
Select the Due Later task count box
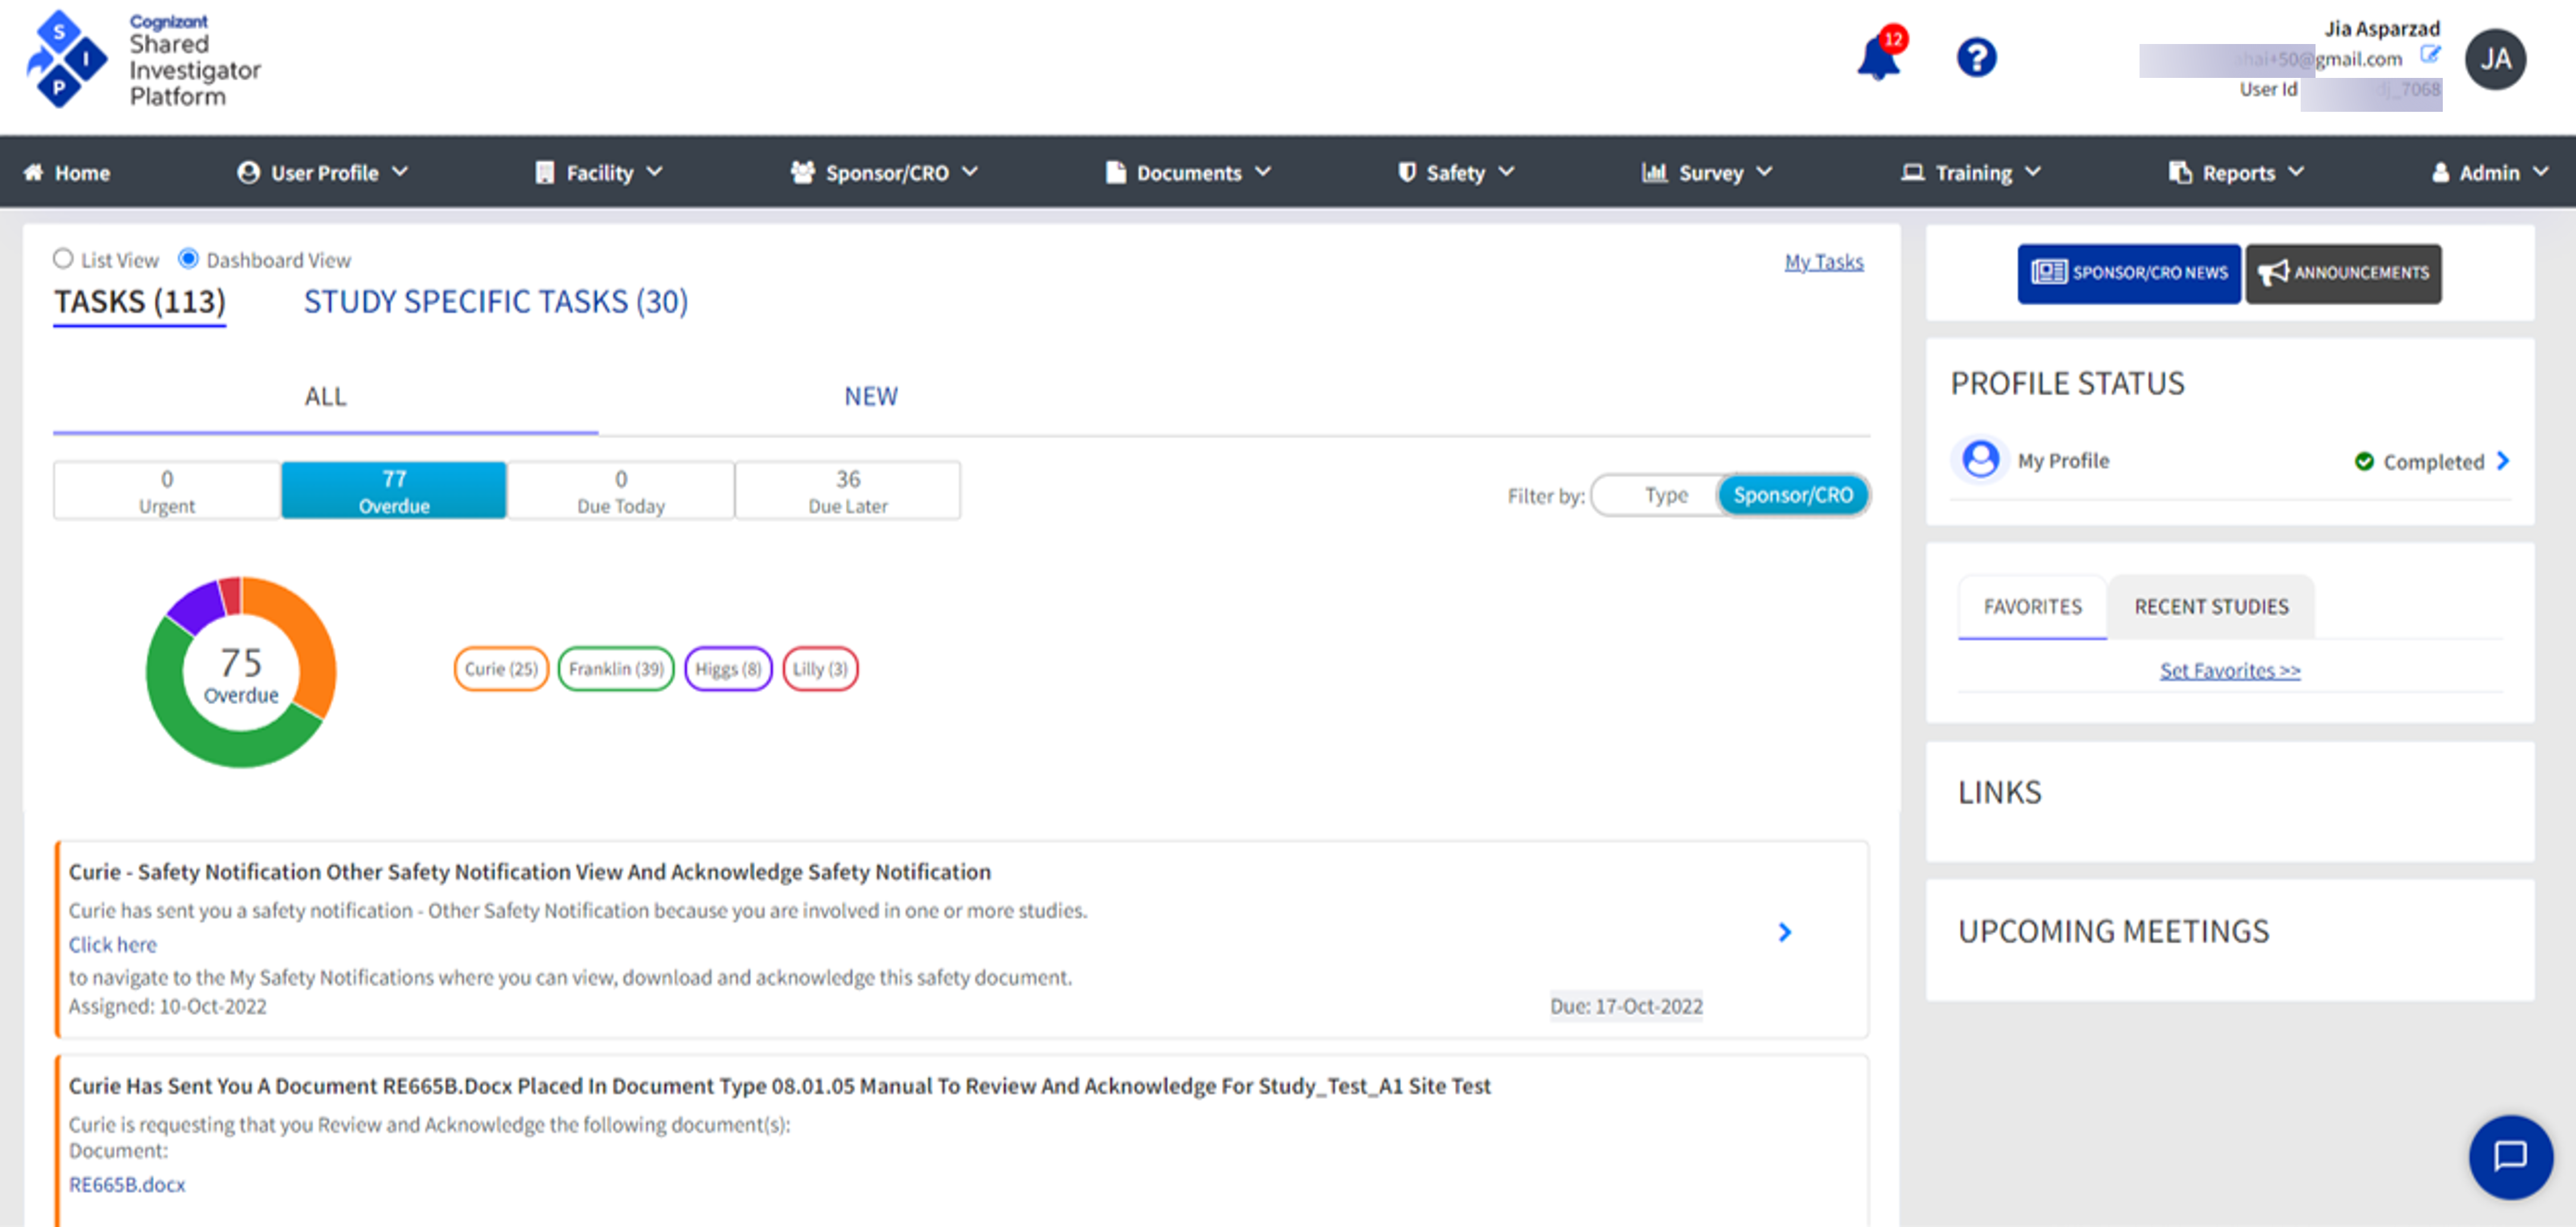click(848, 491)
